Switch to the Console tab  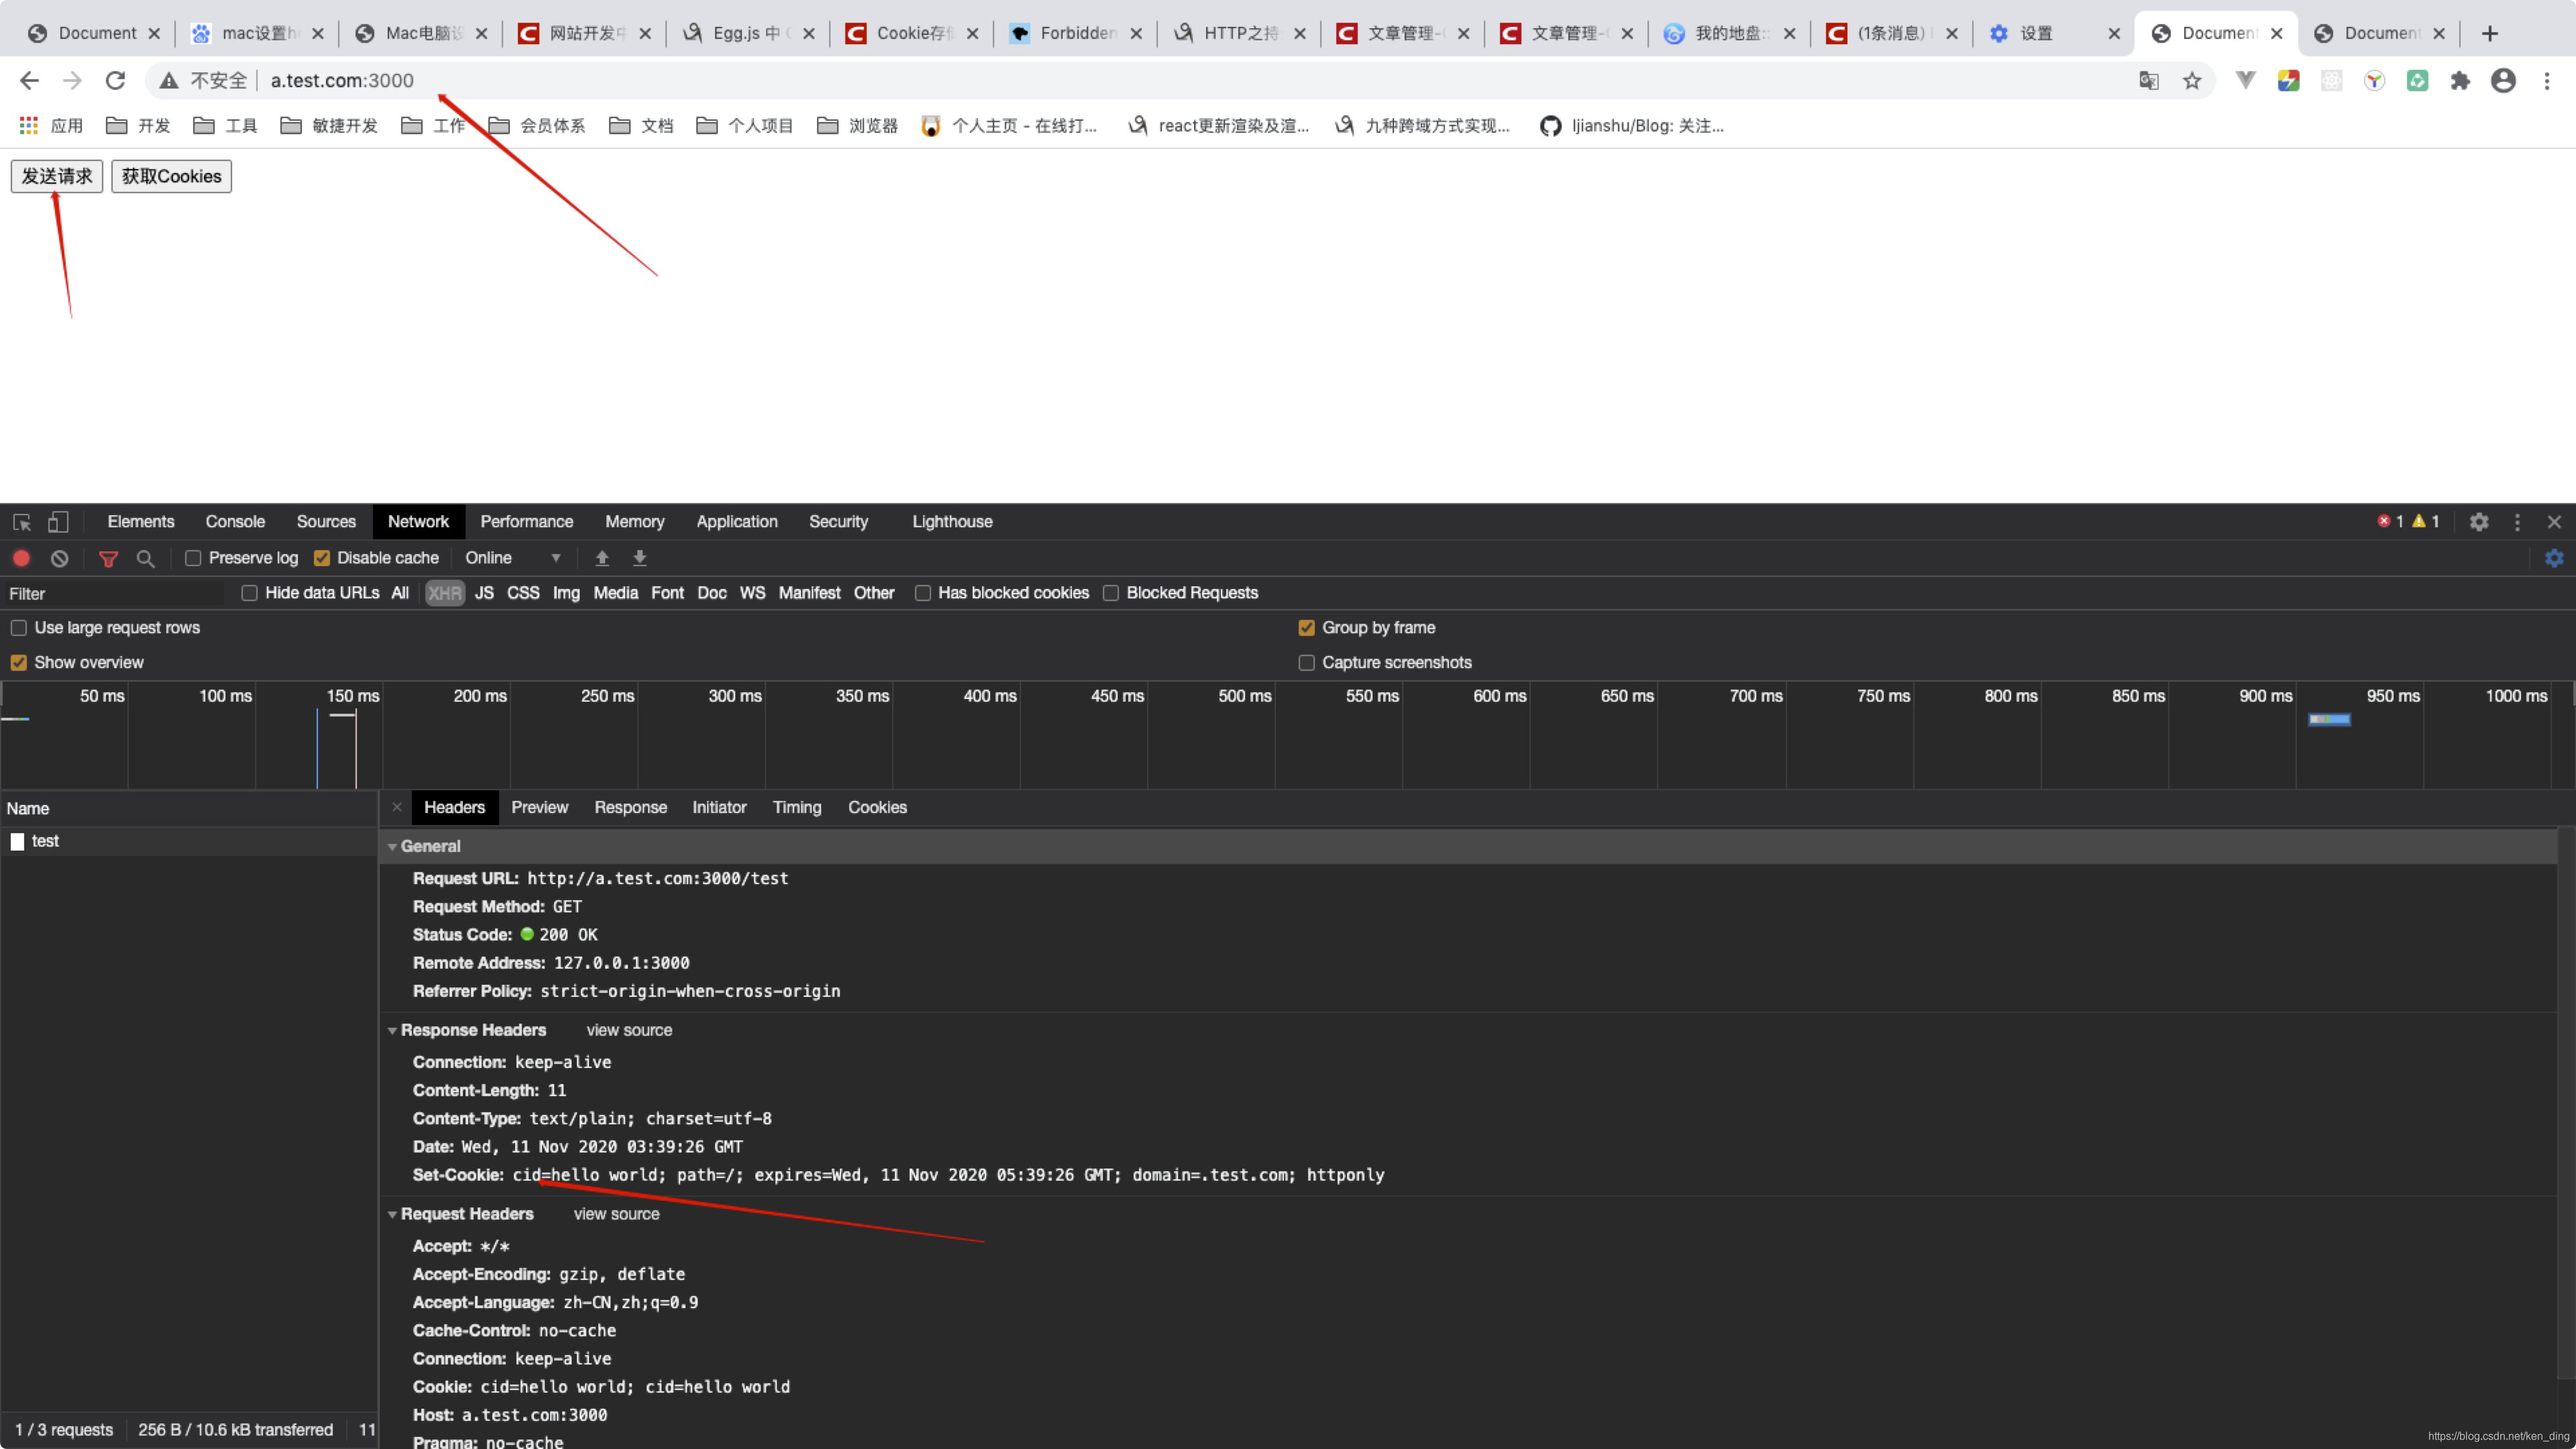pos(235,522)
